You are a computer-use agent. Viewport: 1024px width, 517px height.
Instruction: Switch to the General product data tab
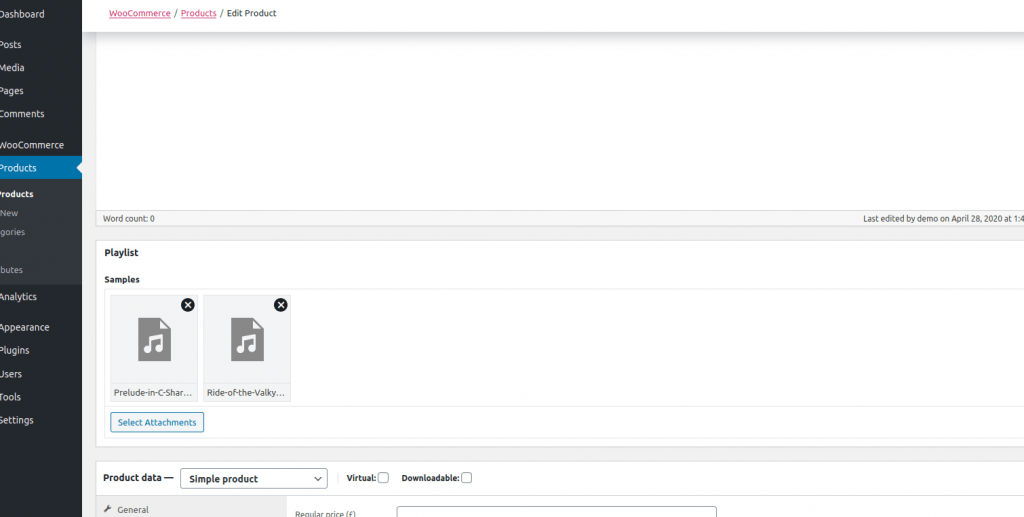tap(132, 509)
